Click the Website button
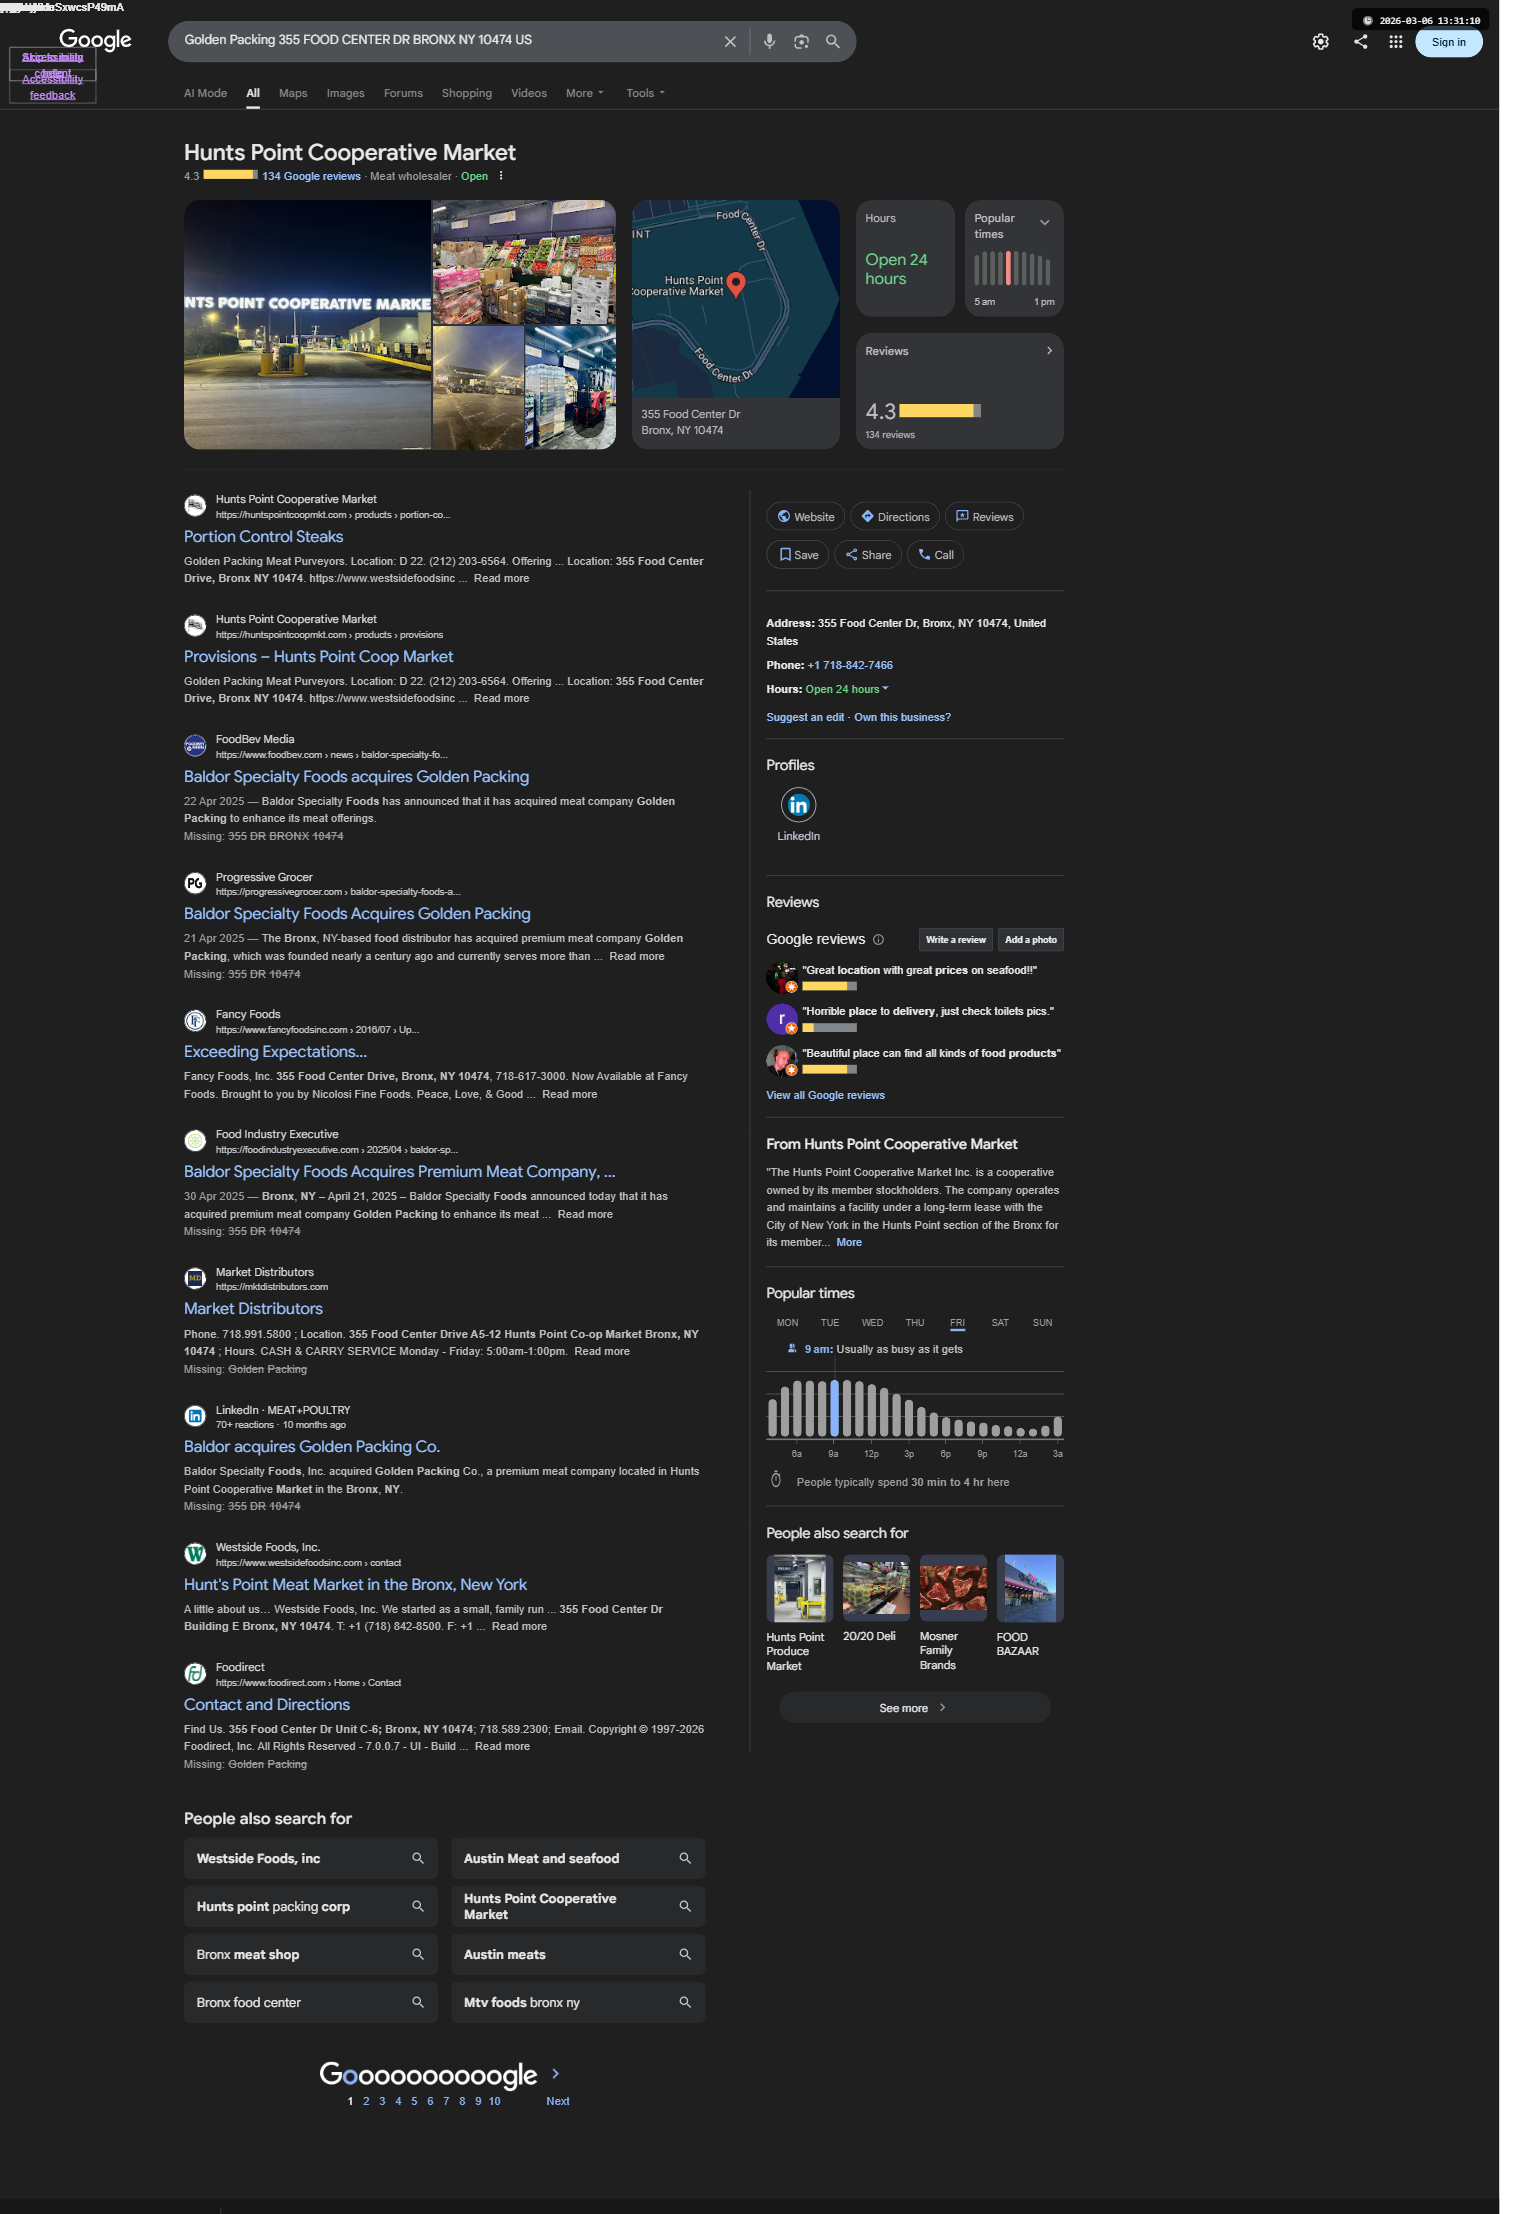The height and width of the screenshot is (2214, 1517). tap(806, 517)
